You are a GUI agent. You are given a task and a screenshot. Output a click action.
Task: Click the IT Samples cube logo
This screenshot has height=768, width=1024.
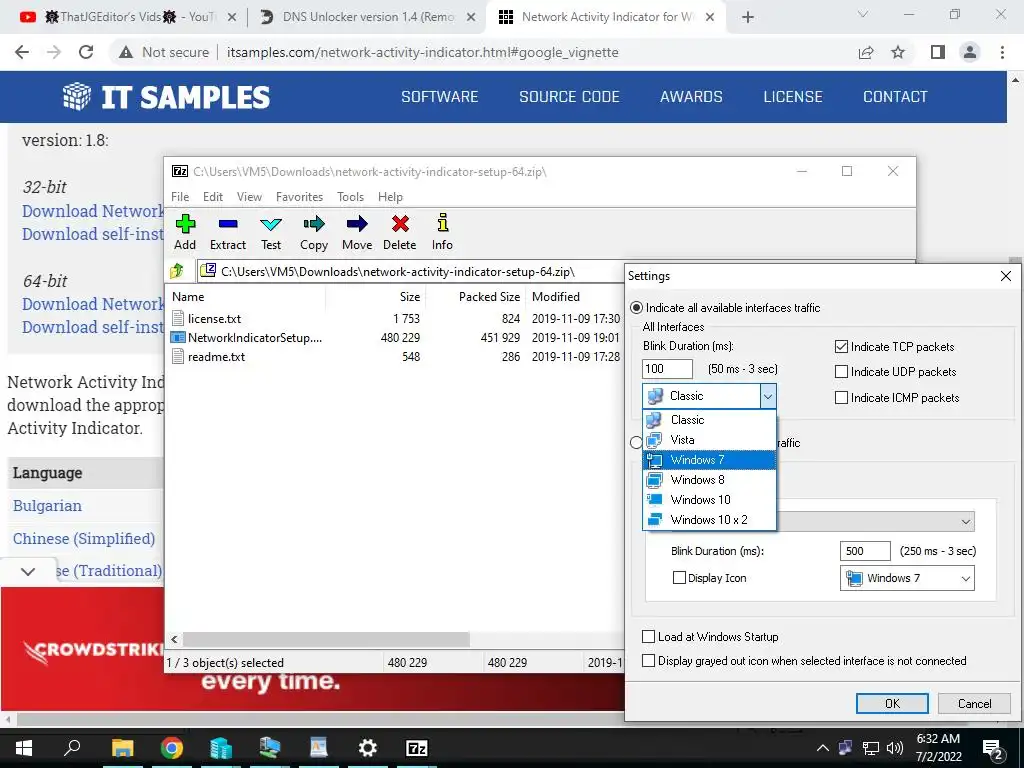(76, 97)
